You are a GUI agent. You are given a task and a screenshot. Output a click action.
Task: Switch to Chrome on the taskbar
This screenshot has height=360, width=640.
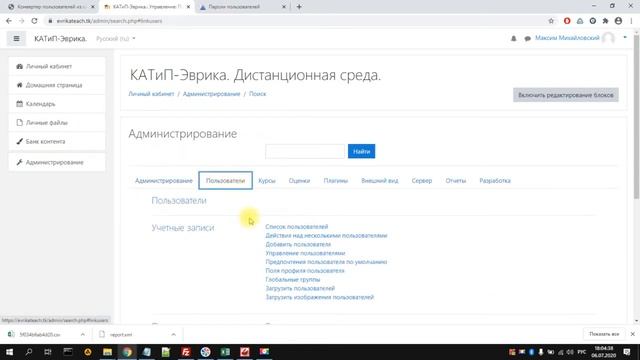127,352
